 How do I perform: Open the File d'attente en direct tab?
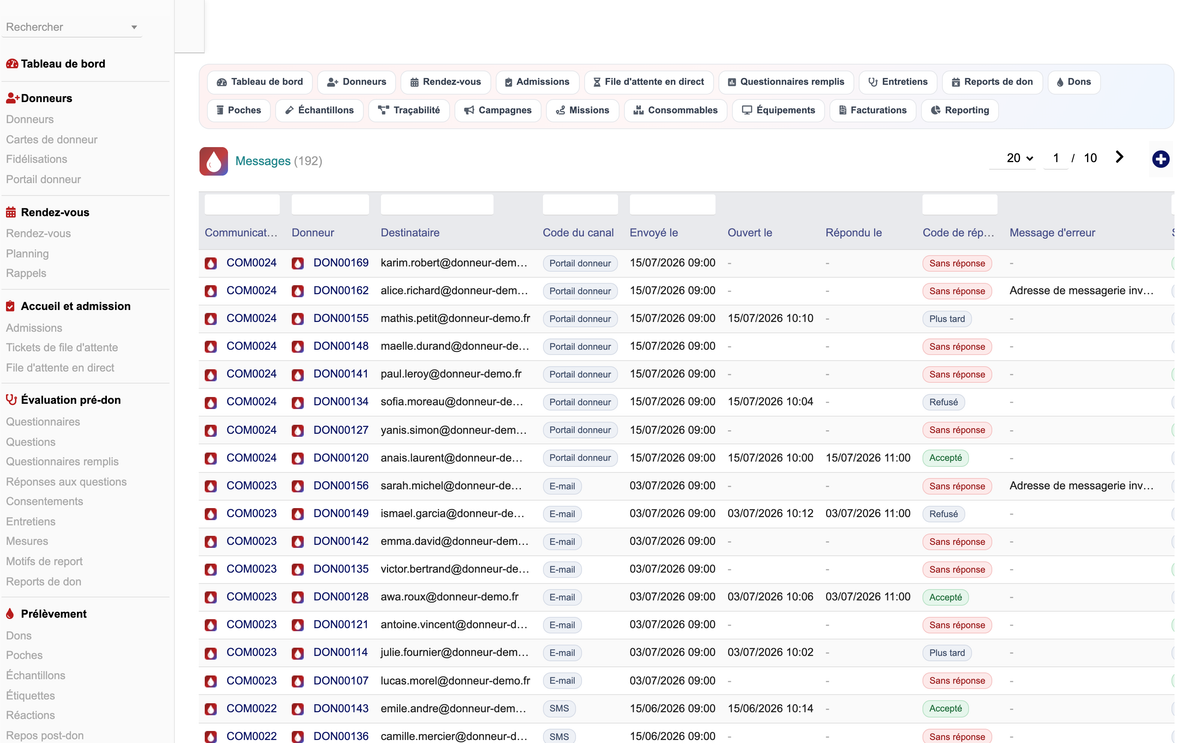[648, 82]
